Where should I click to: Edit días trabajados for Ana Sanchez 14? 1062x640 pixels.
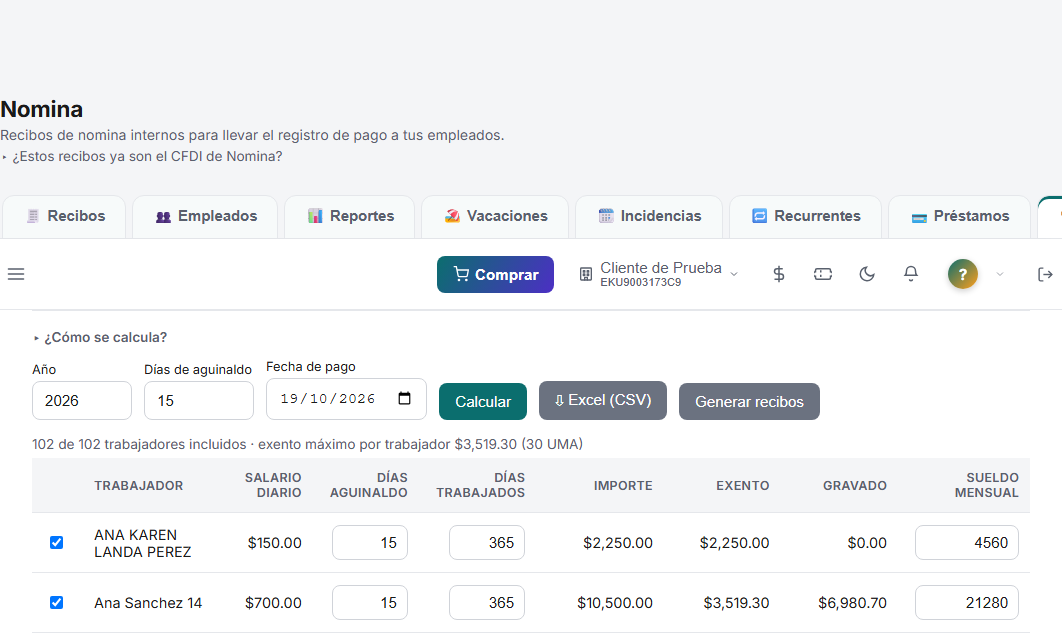(487, 602)
